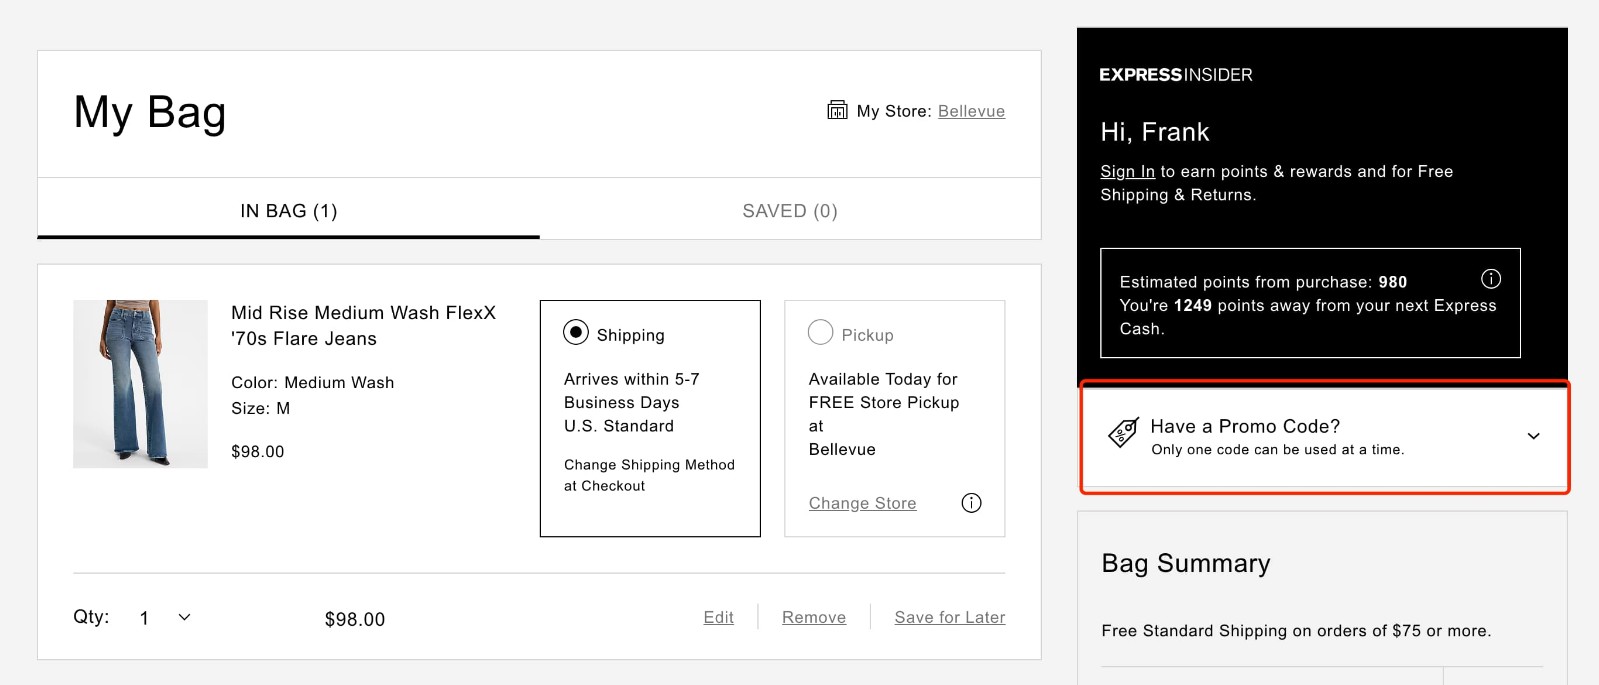1599x685 pixels.
Task: Open the Qty quantity dropdown
Action: pos(166,618)
